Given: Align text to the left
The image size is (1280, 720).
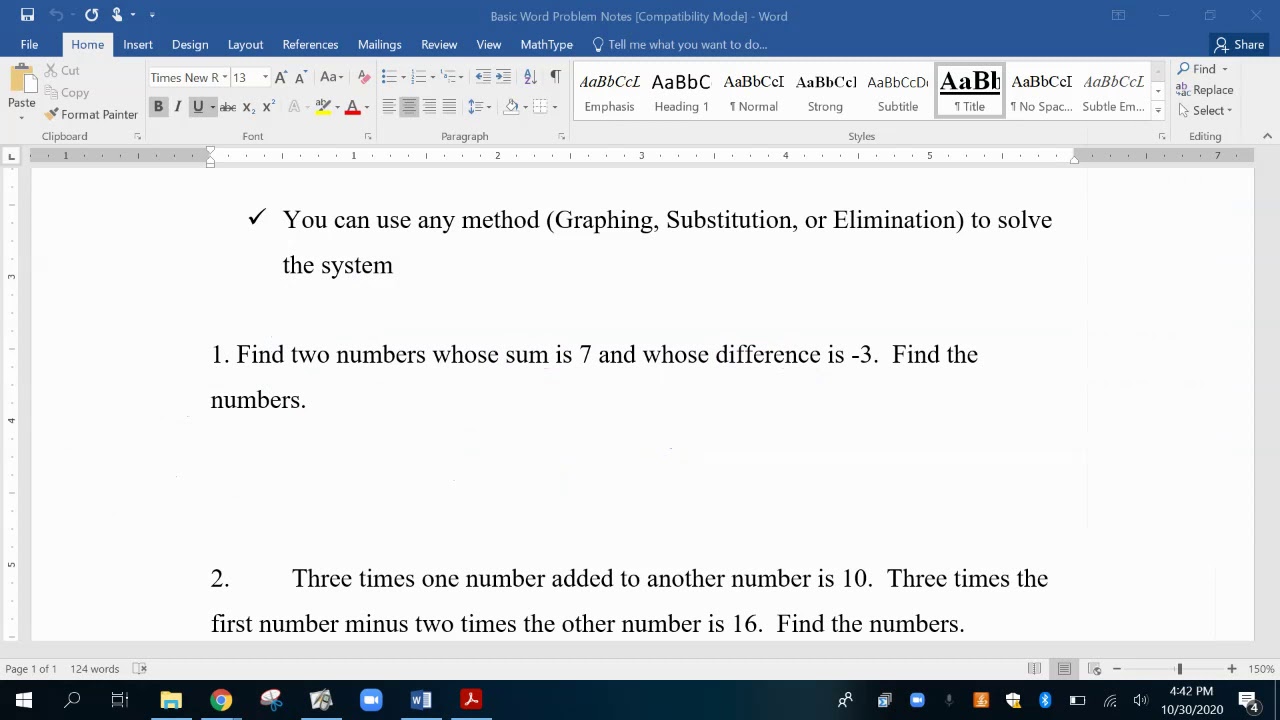Looking at the screenshot, I should pyautogui.click(x=389, y=107).
